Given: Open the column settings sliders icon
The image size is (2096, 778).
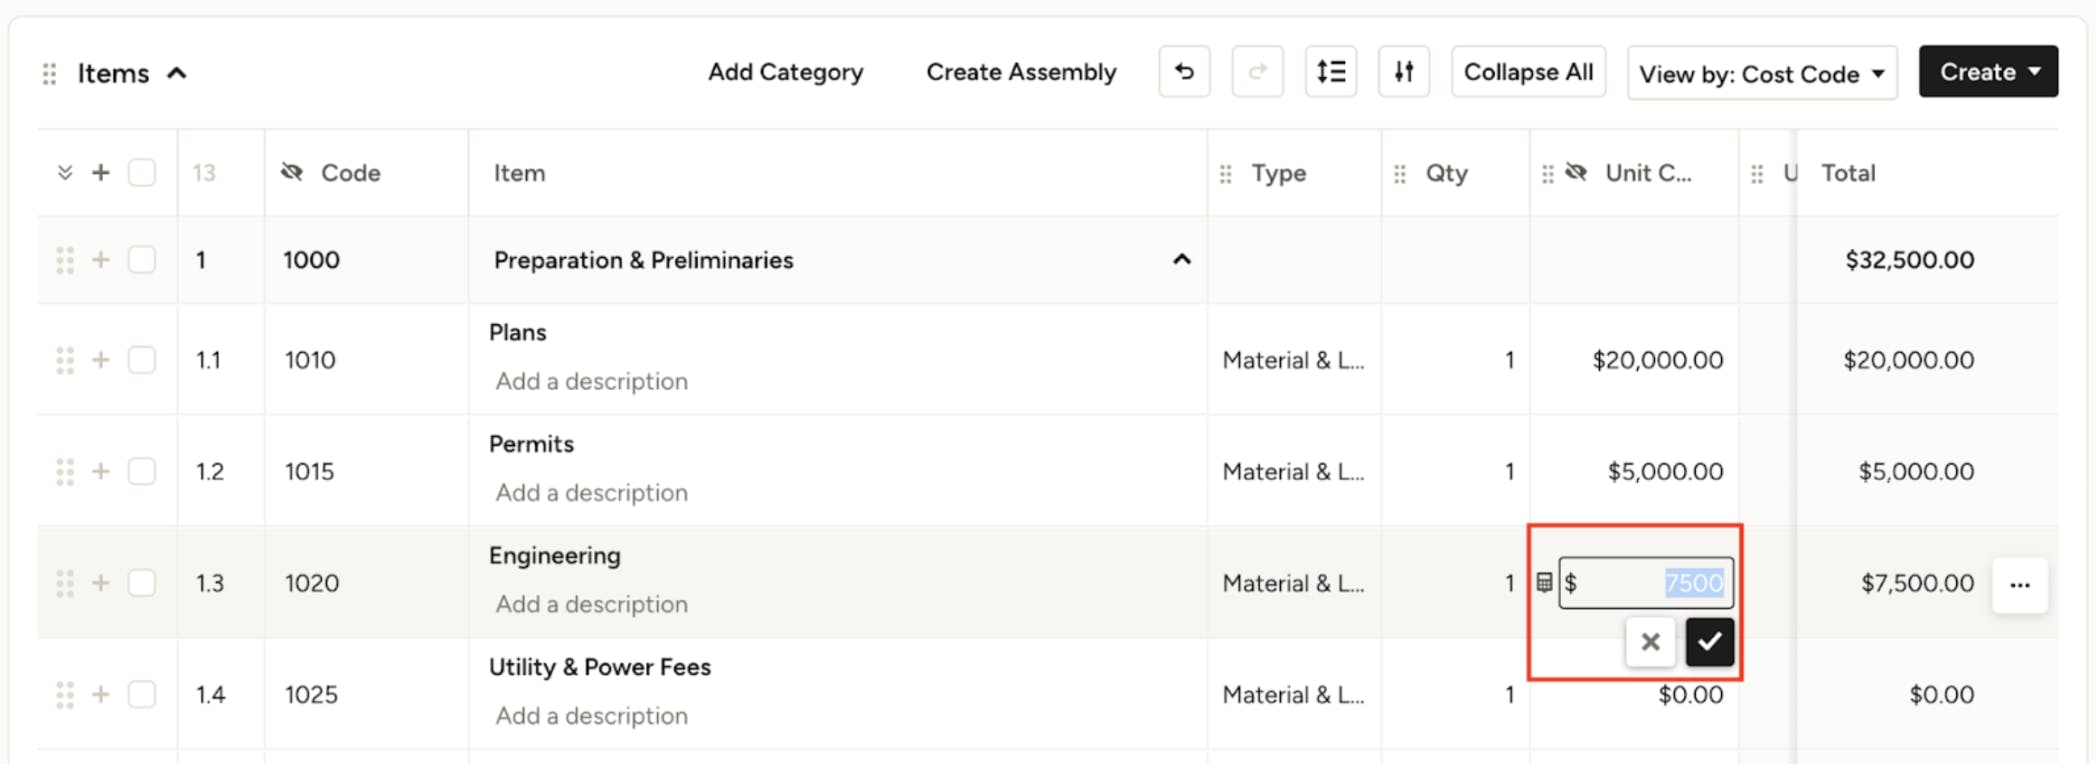Looking at the screenshot, I should click(x=1403, y=72).
